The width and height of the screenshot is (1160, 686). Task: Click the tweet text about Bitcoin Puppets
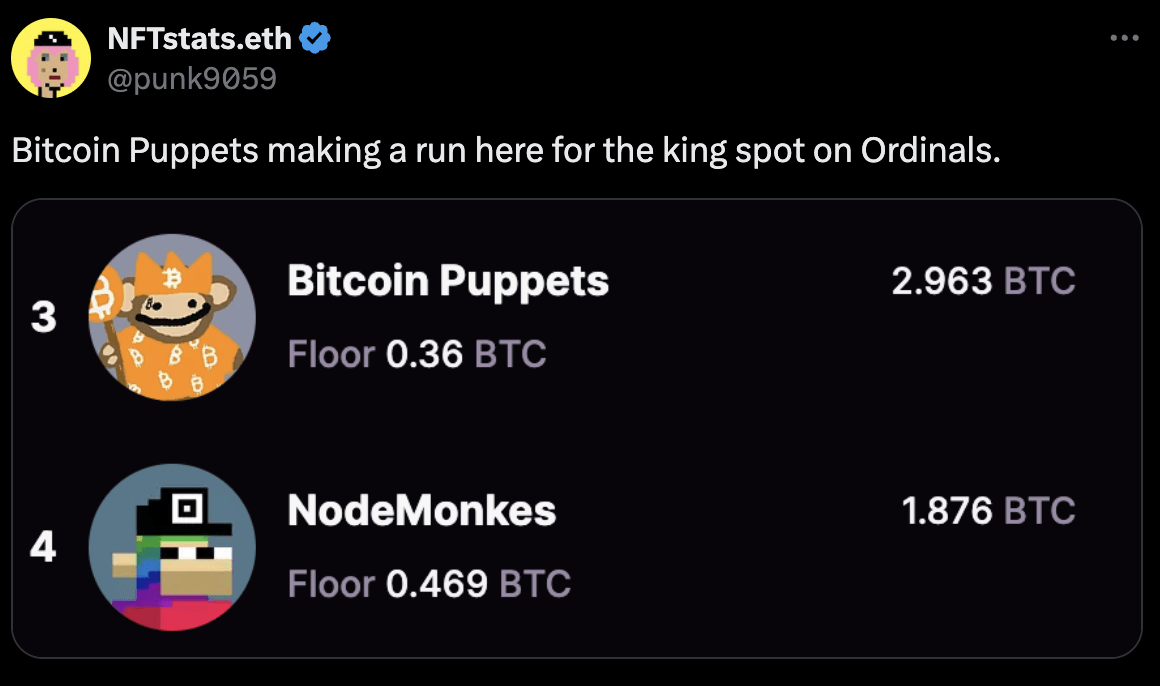tap(506, 151)
